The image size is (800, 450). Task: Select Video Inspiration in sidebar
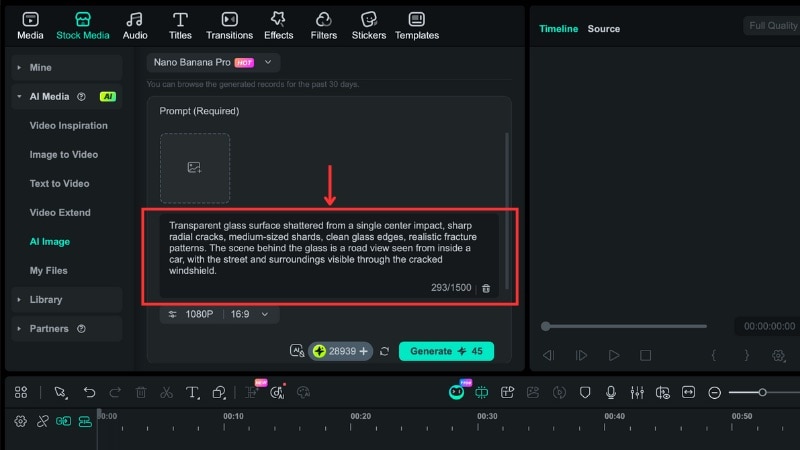point(68,126)
